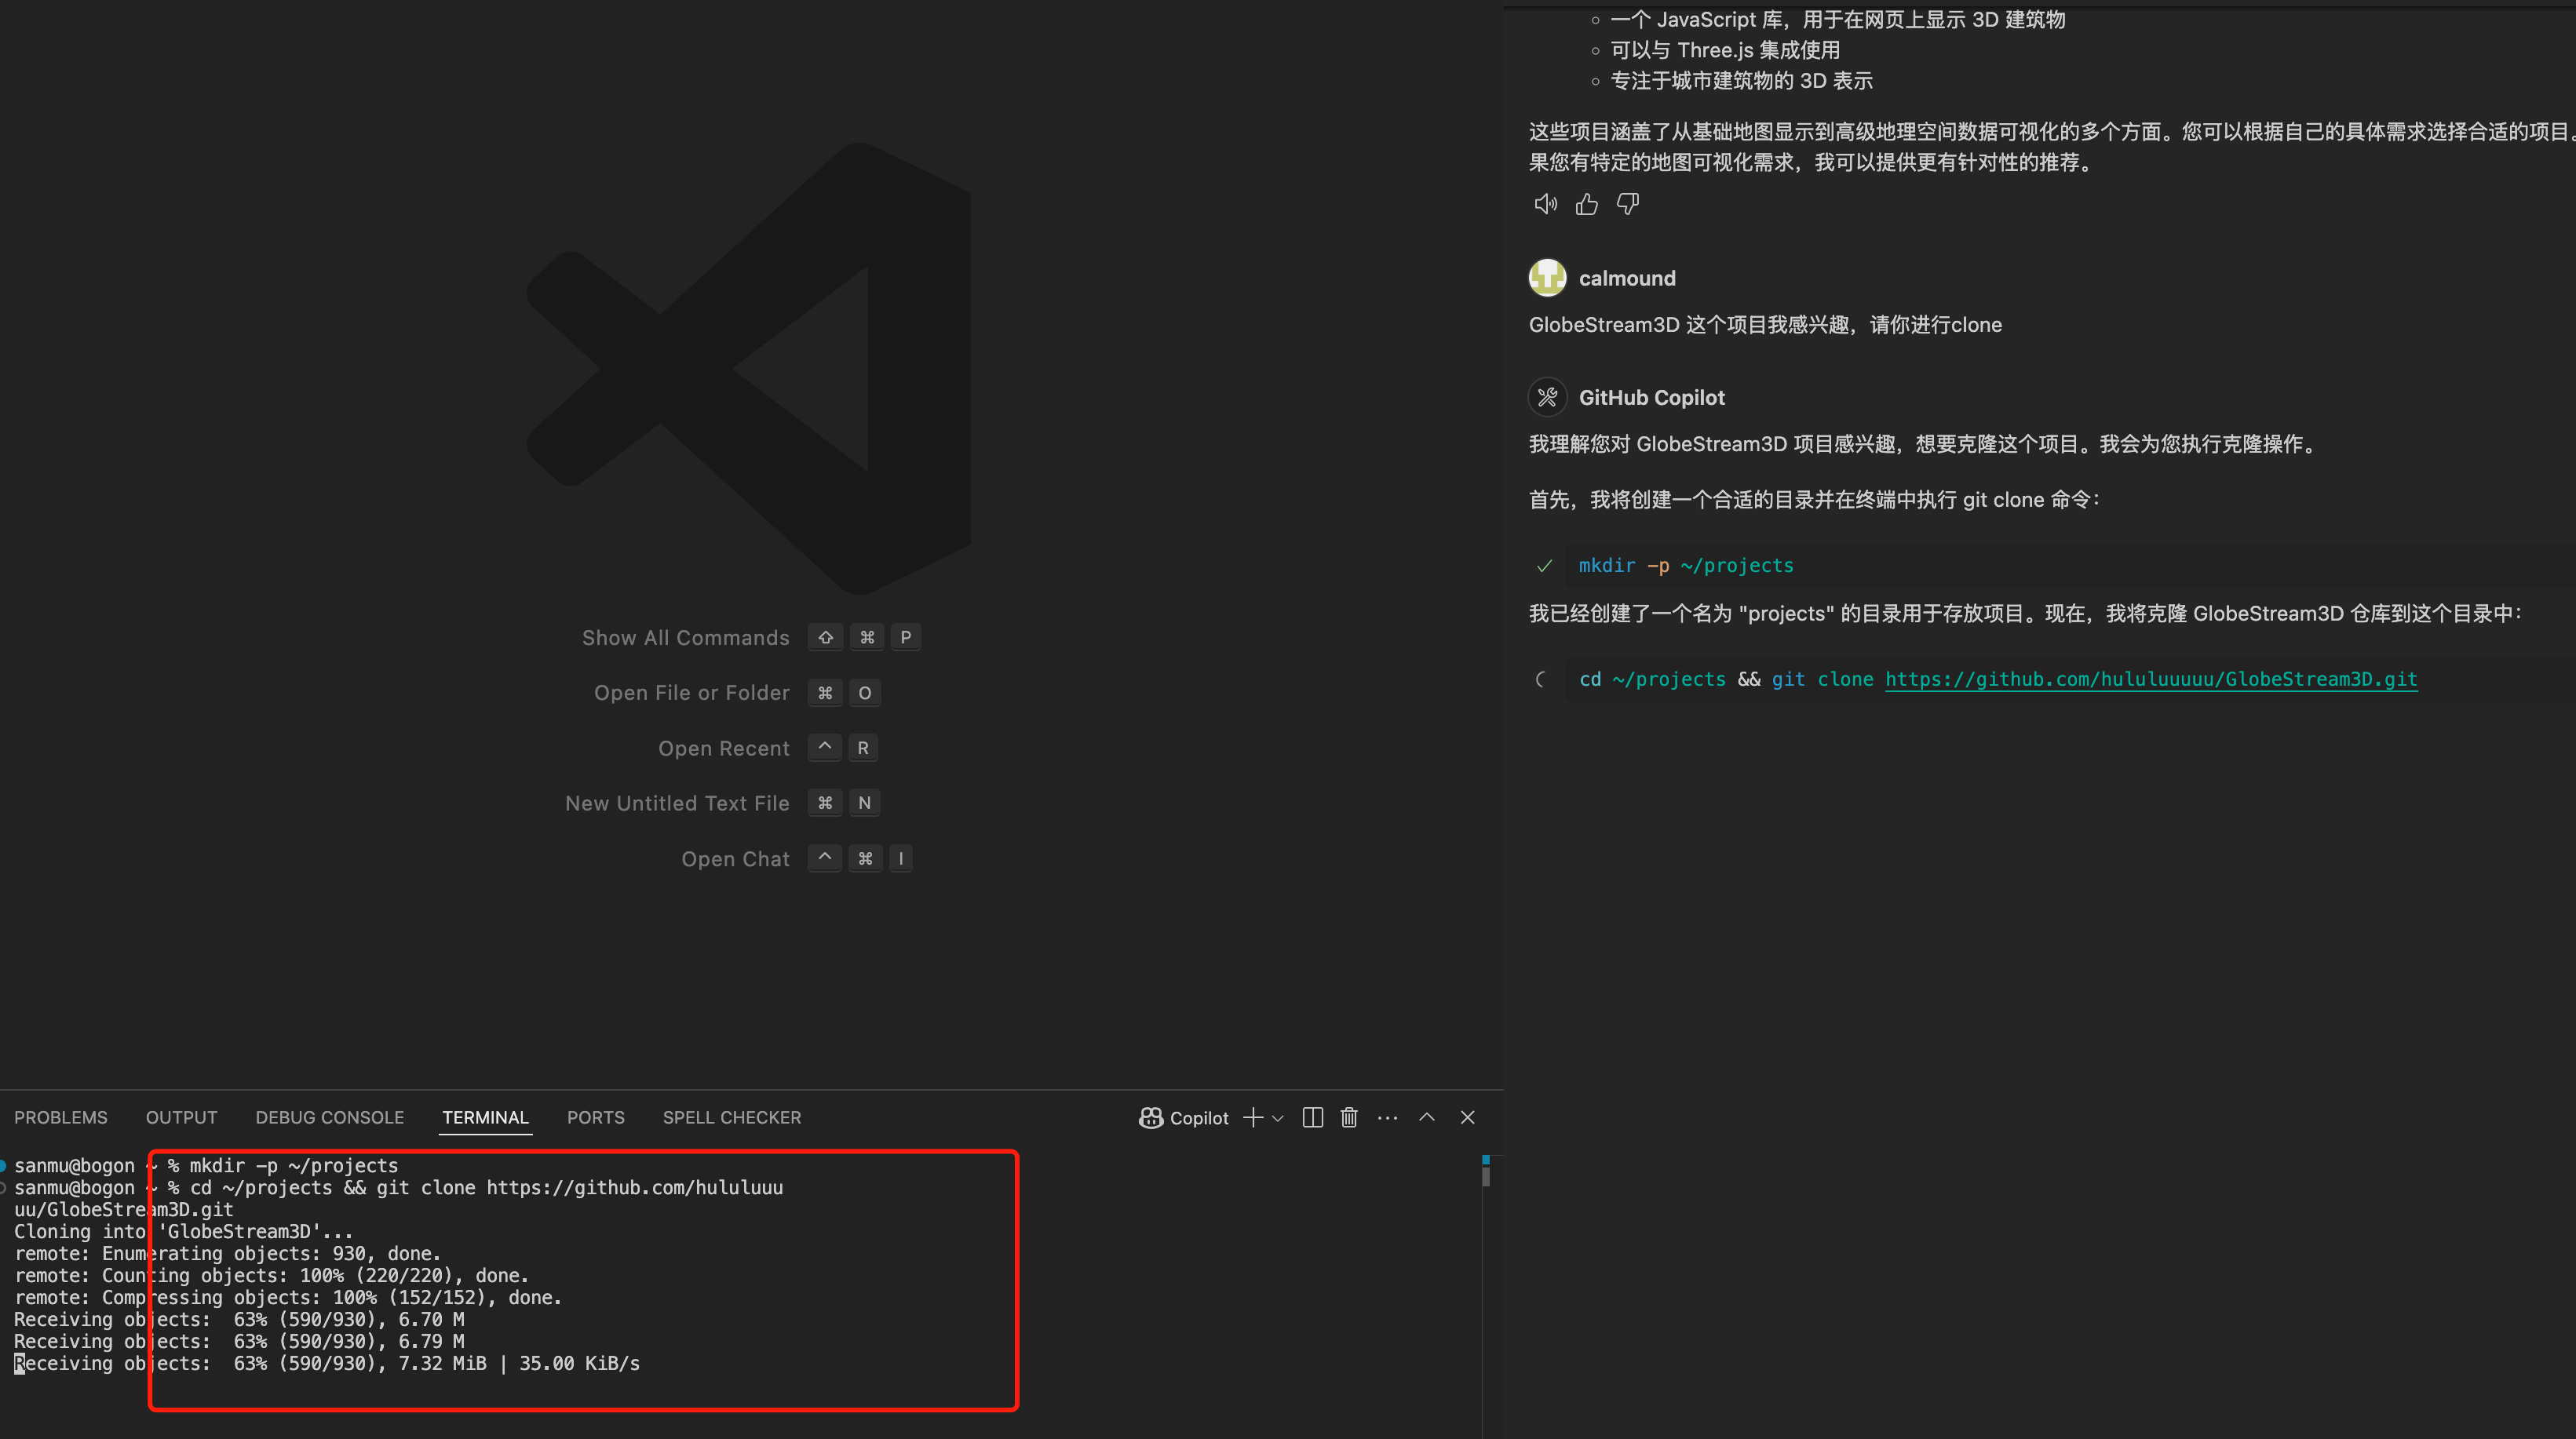Click the 'Counting objects: 100%' terminal line
2576x1439 pixels.
pyautogui.click(x=271, y=1275)
